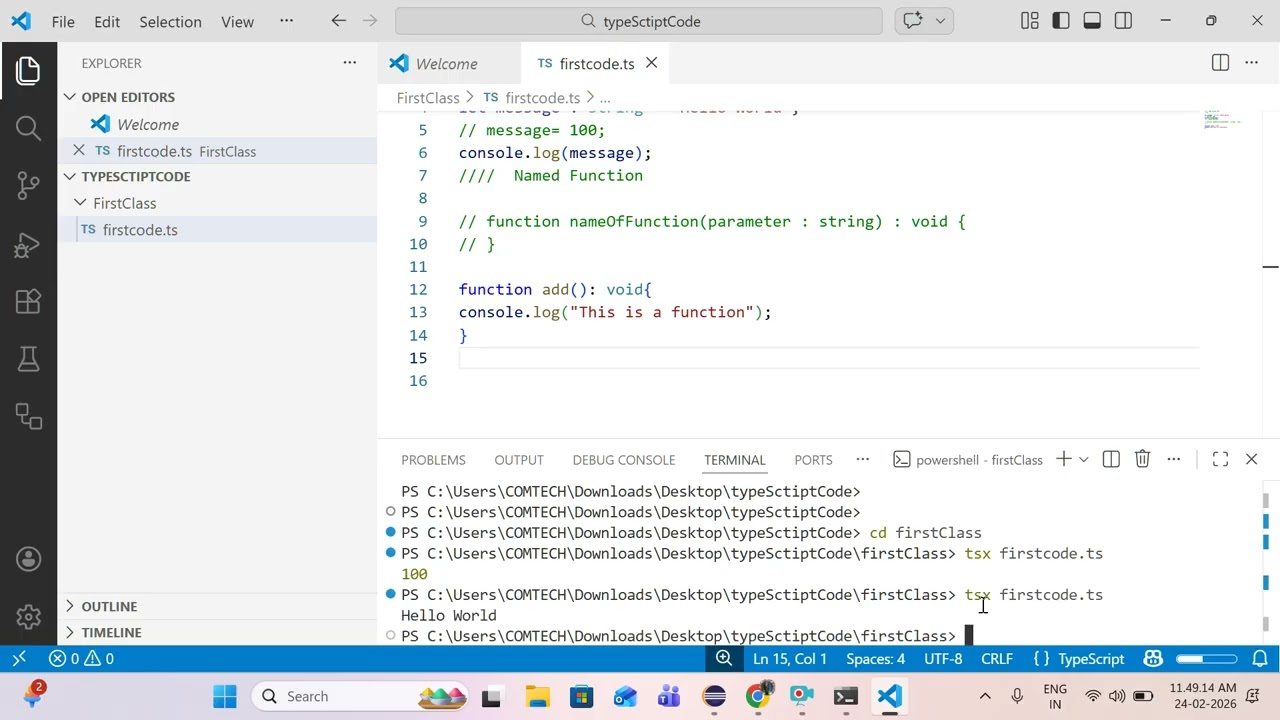The height and width of the screenshot is (720, 1280).
Task: Go back with the left arrow
Action: point(338,21)
